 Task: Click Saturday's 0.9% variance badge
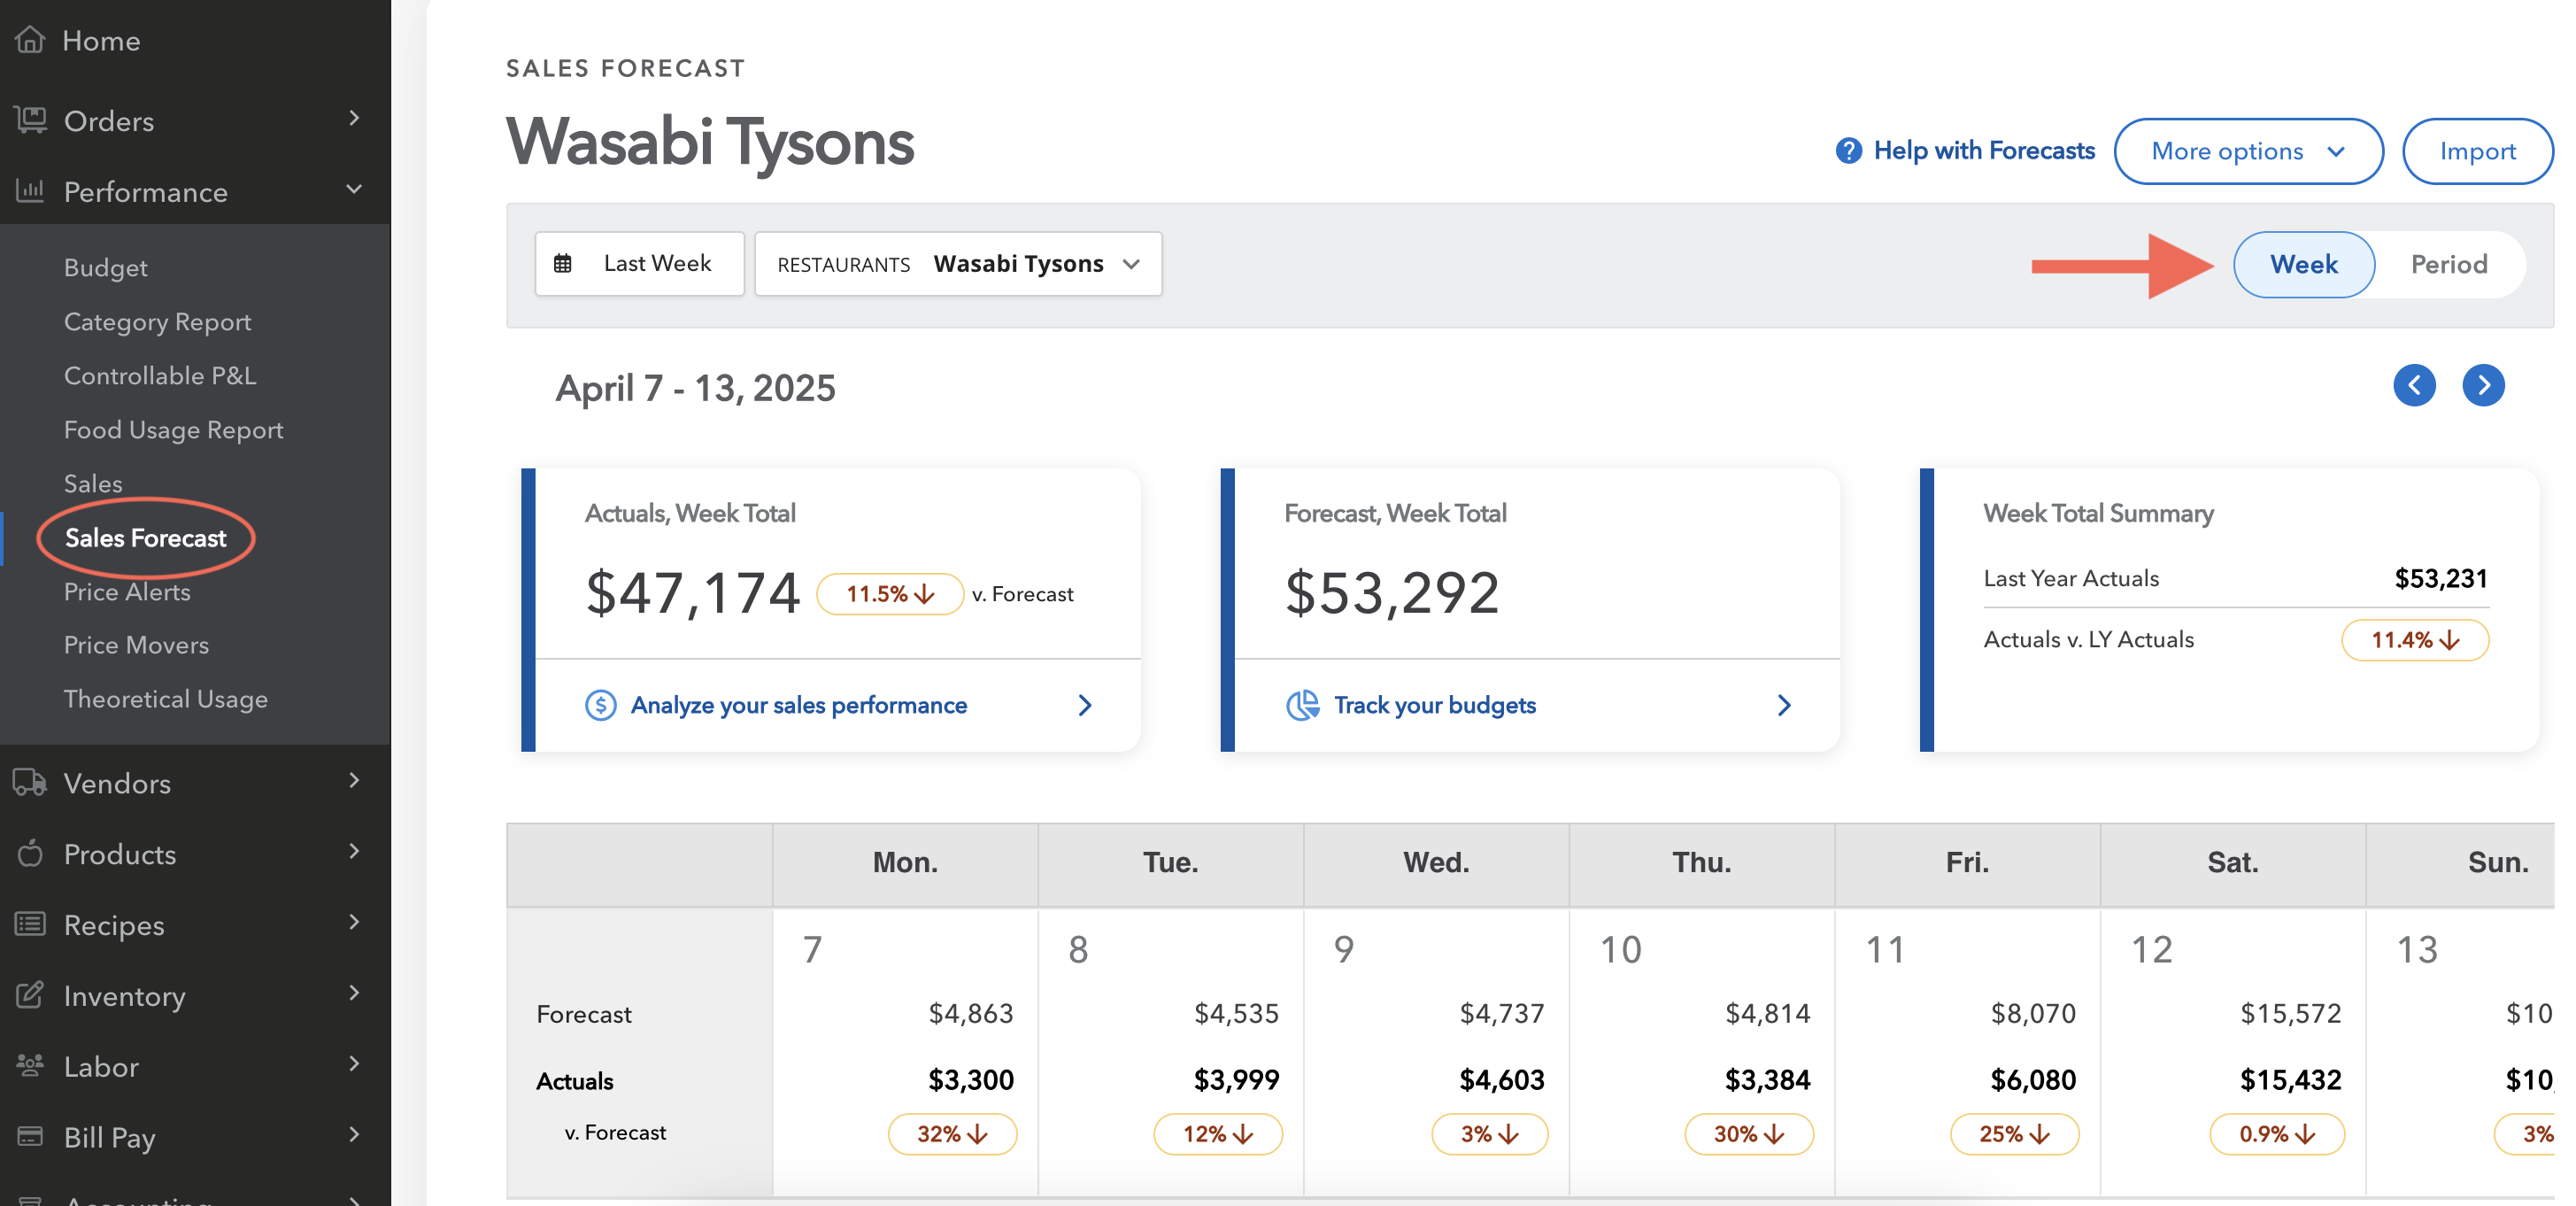[x=2277, y=1134]
